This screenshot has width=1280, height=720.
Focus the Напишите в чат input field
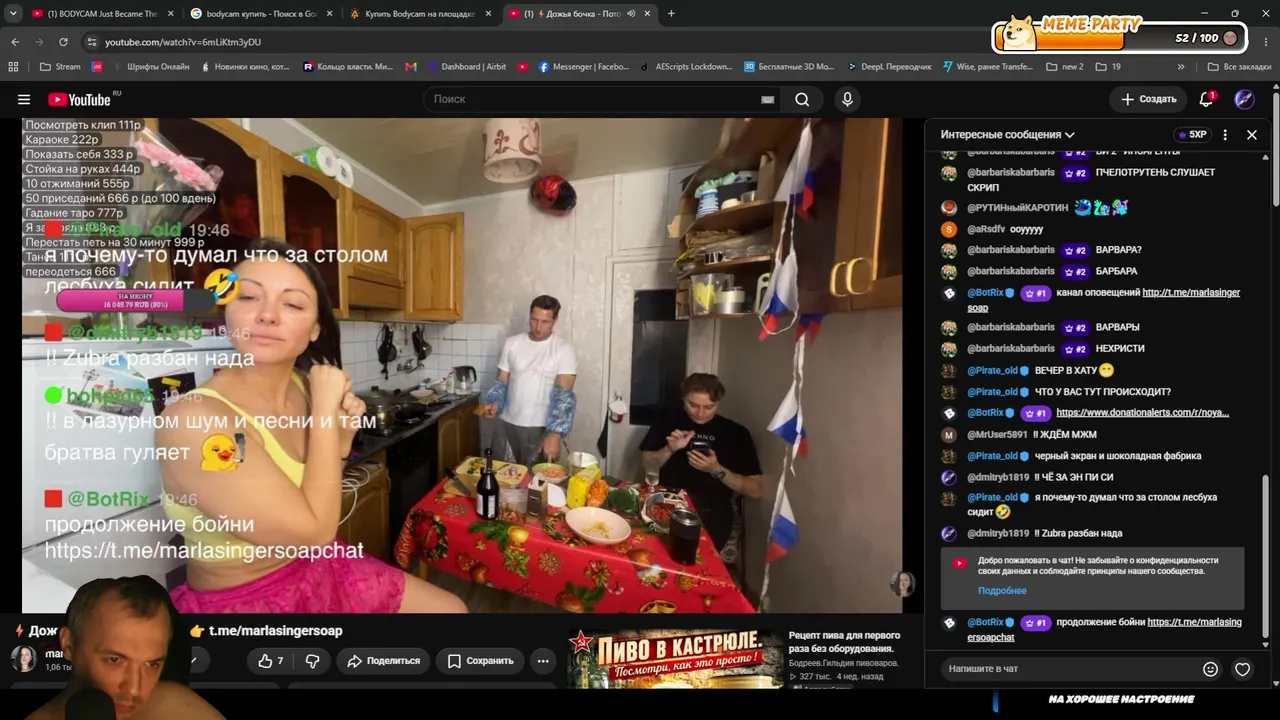(x=1070, y=668)
